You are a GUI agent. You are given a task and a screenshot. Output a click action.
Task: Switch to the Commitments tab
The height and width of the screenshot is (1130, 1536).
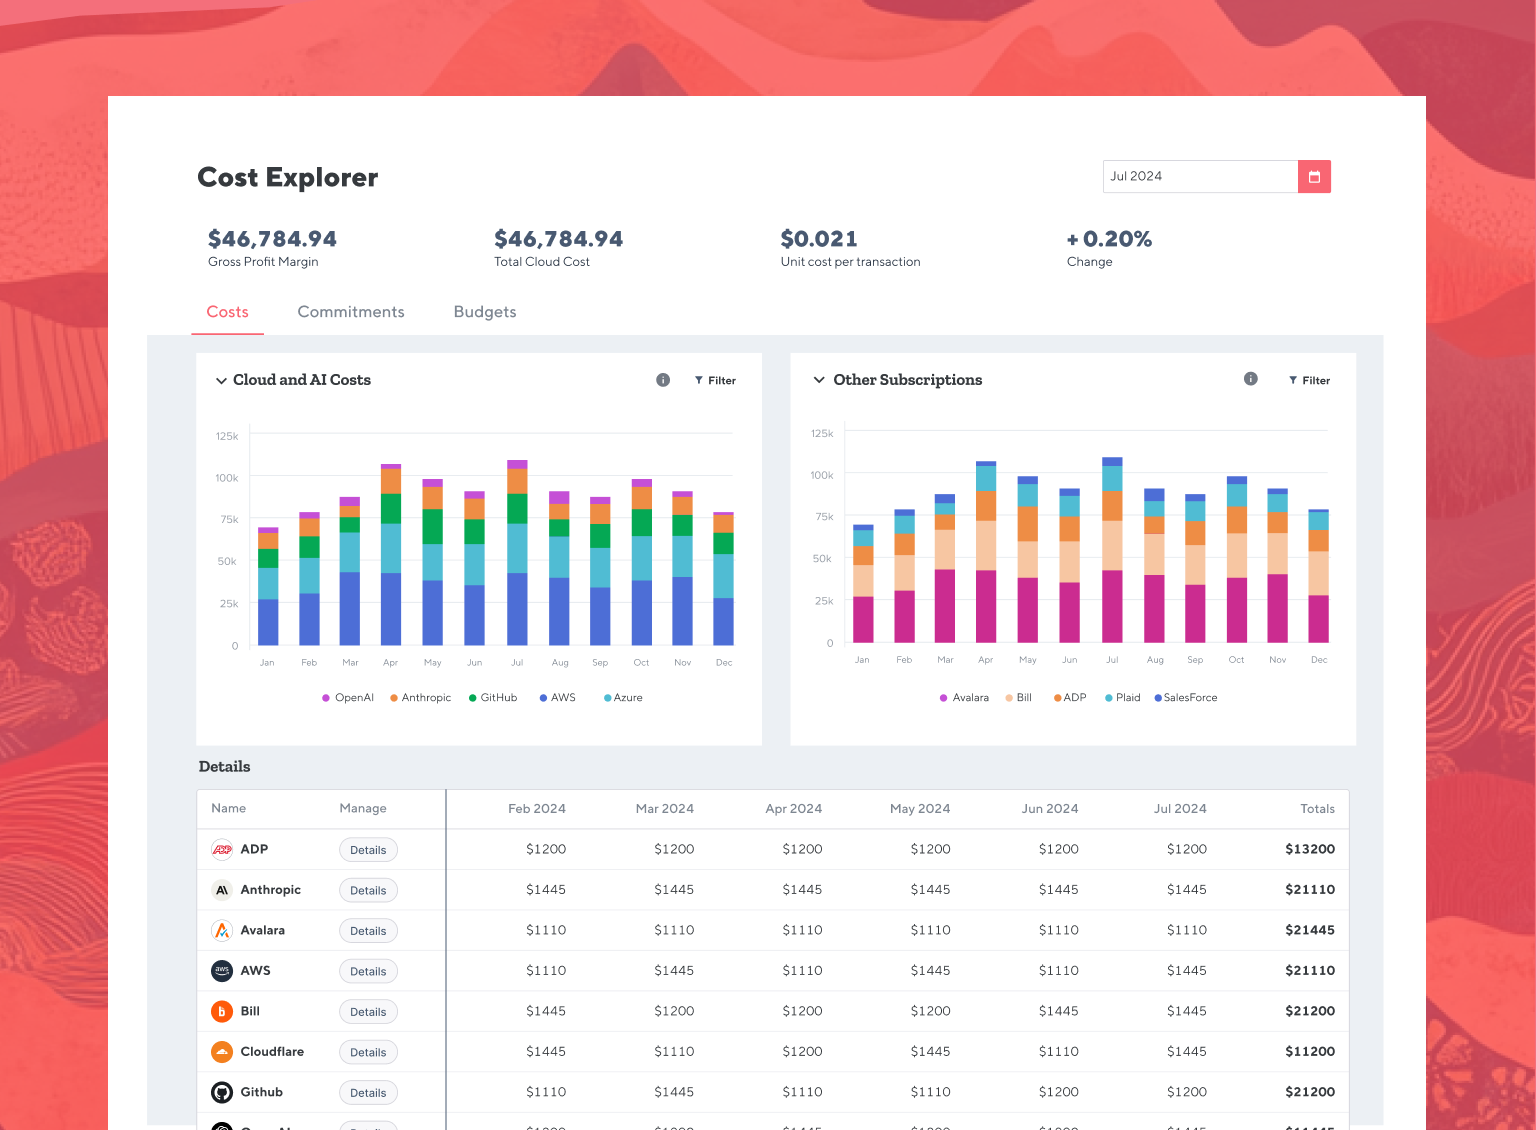[x=351, y=312]
